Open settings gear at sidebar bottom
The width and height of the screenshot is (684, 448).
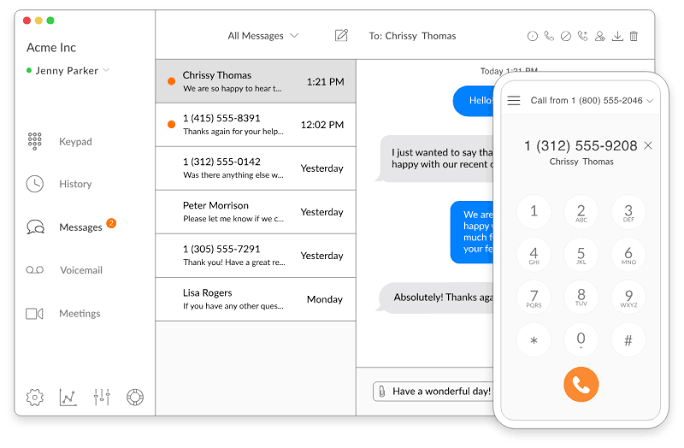35,397
